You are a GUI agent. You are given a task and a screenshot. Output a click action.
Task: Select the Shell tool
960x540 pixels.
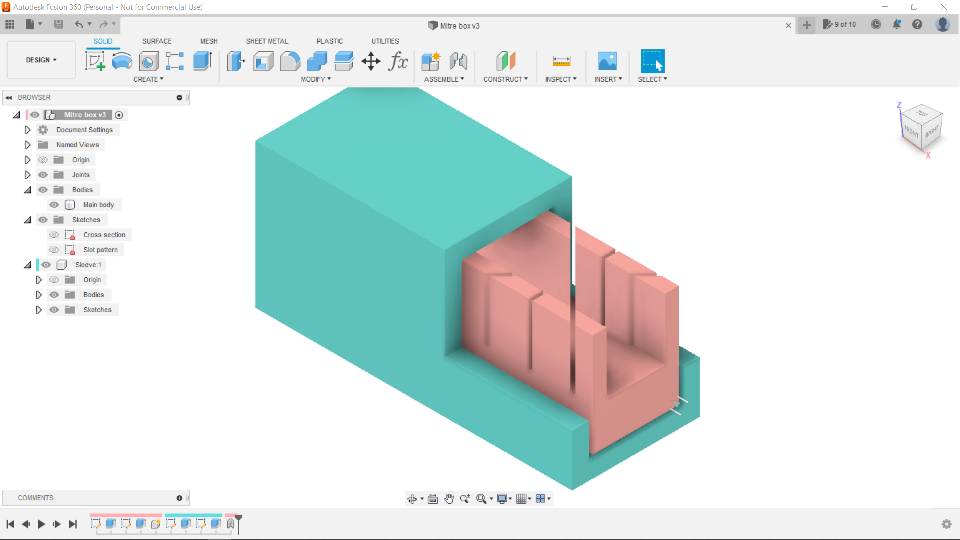263,61
